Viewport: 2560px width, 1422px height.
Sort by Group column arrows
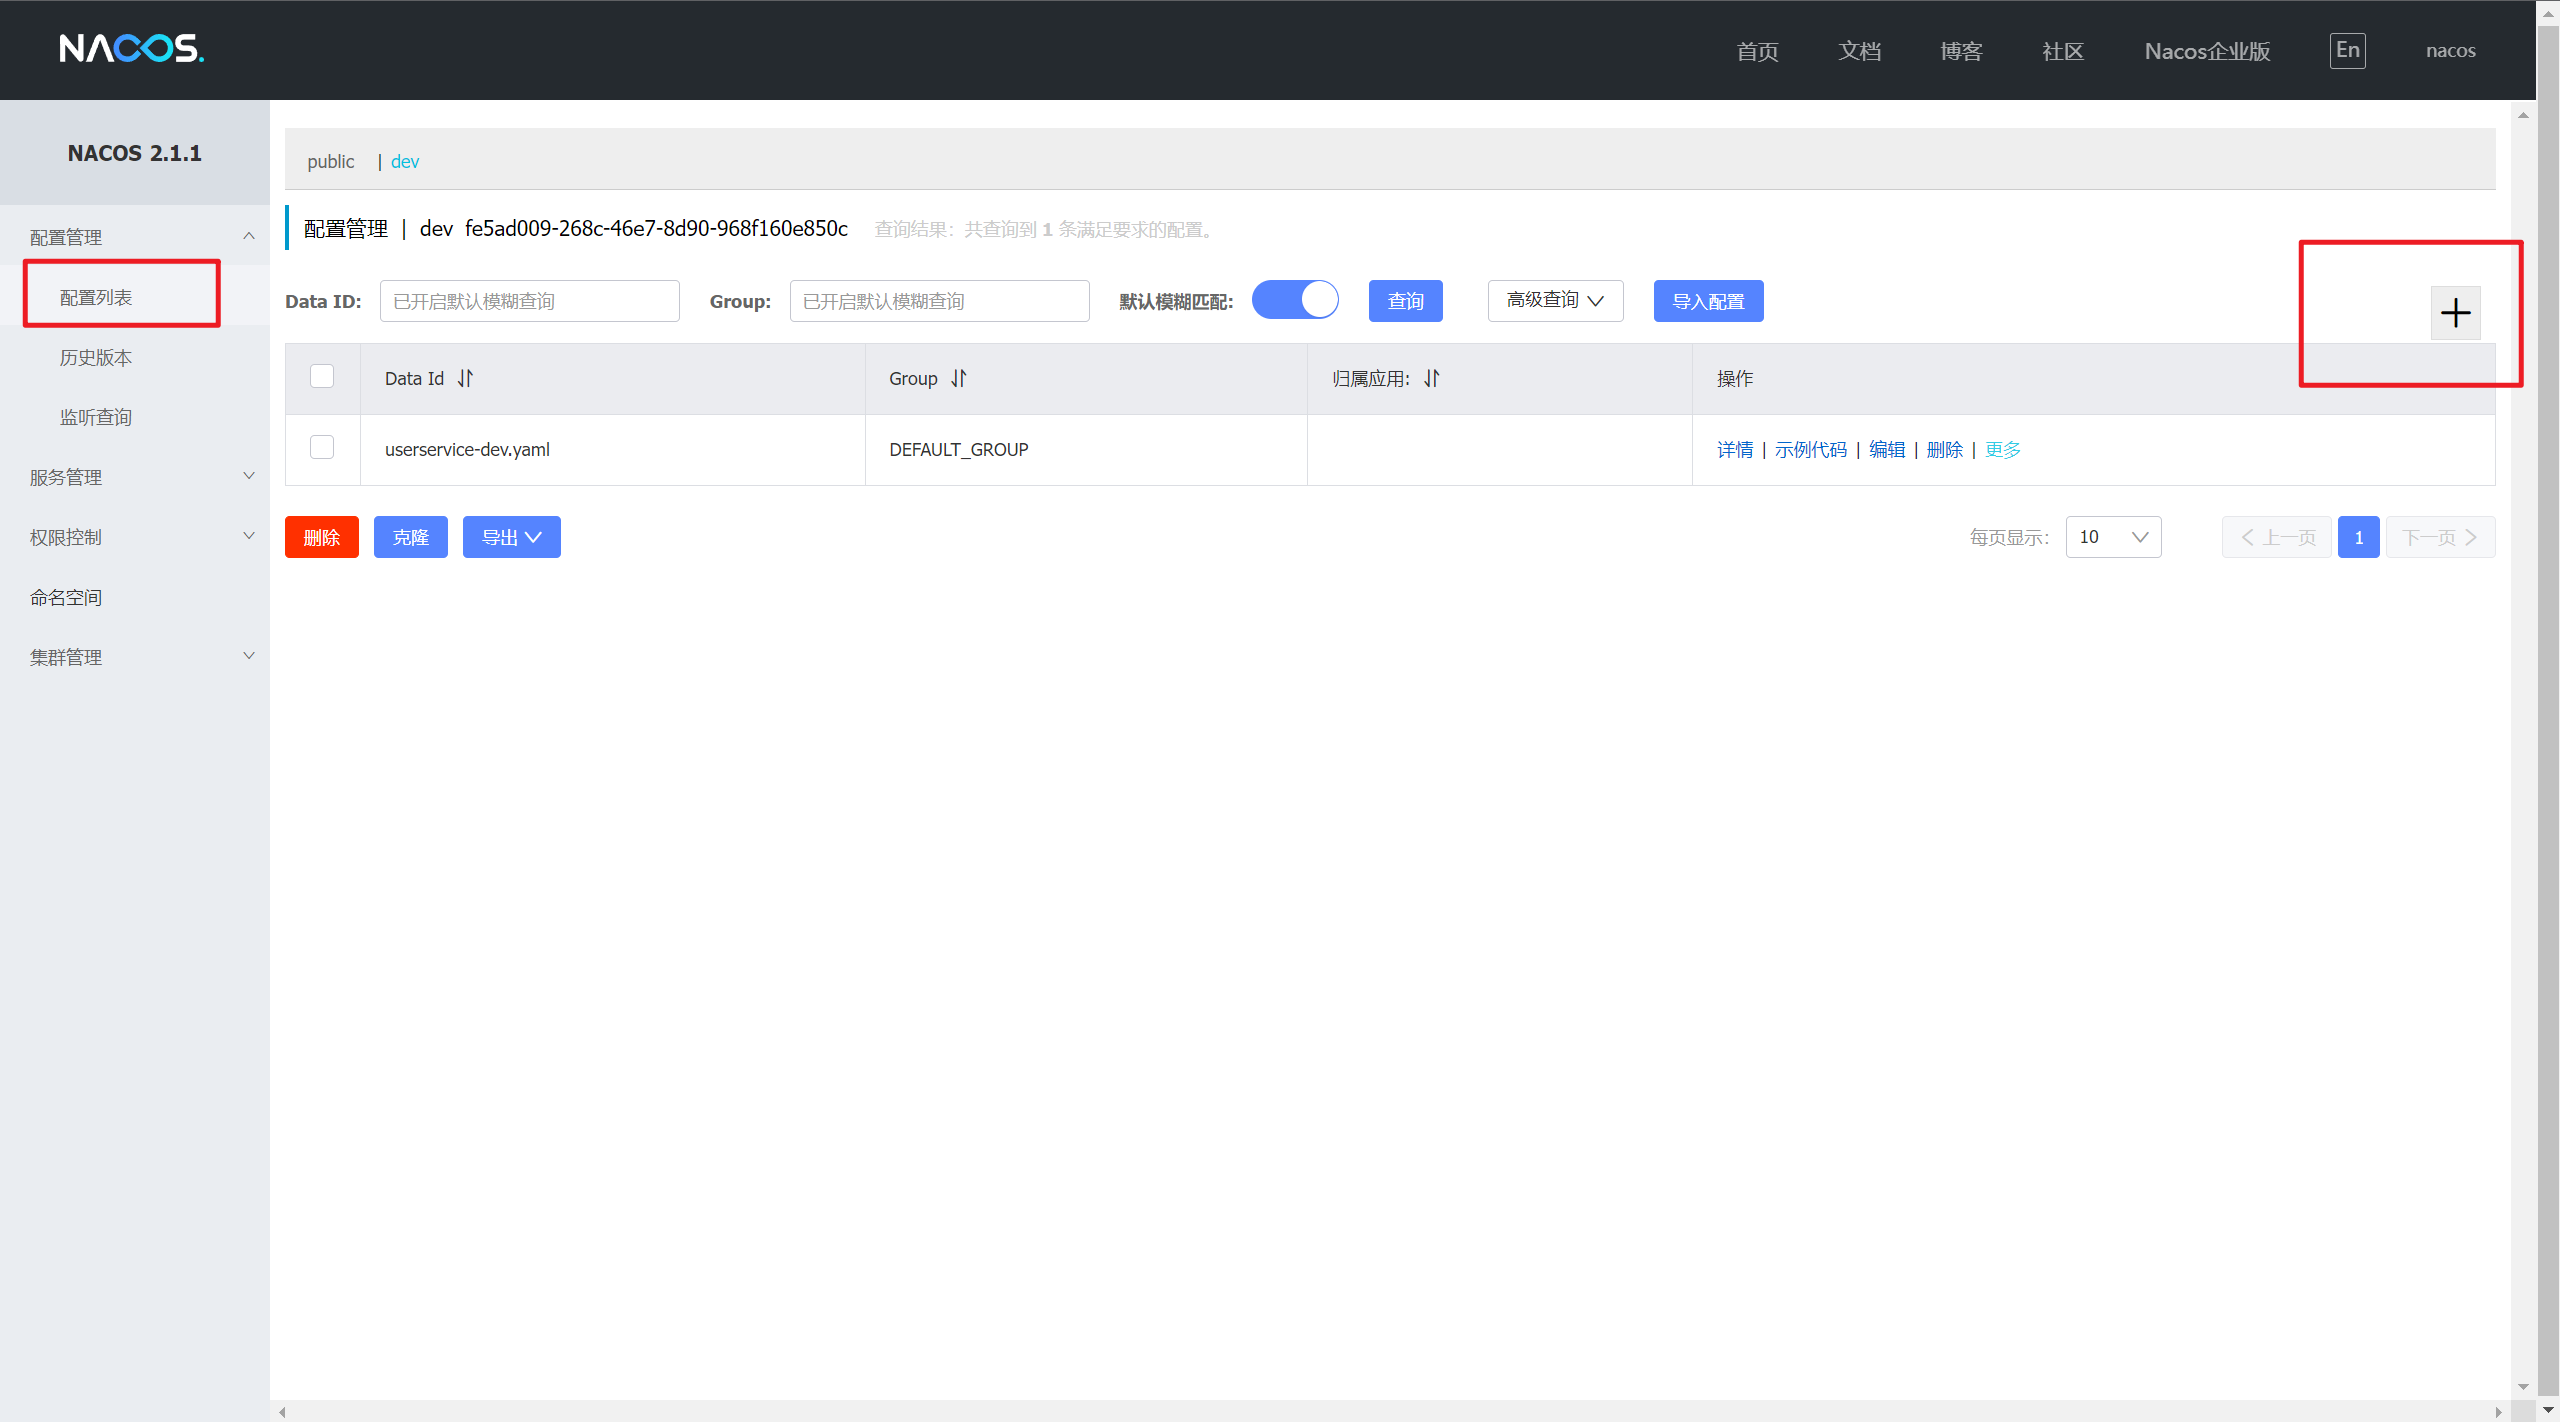pos(958,378)
